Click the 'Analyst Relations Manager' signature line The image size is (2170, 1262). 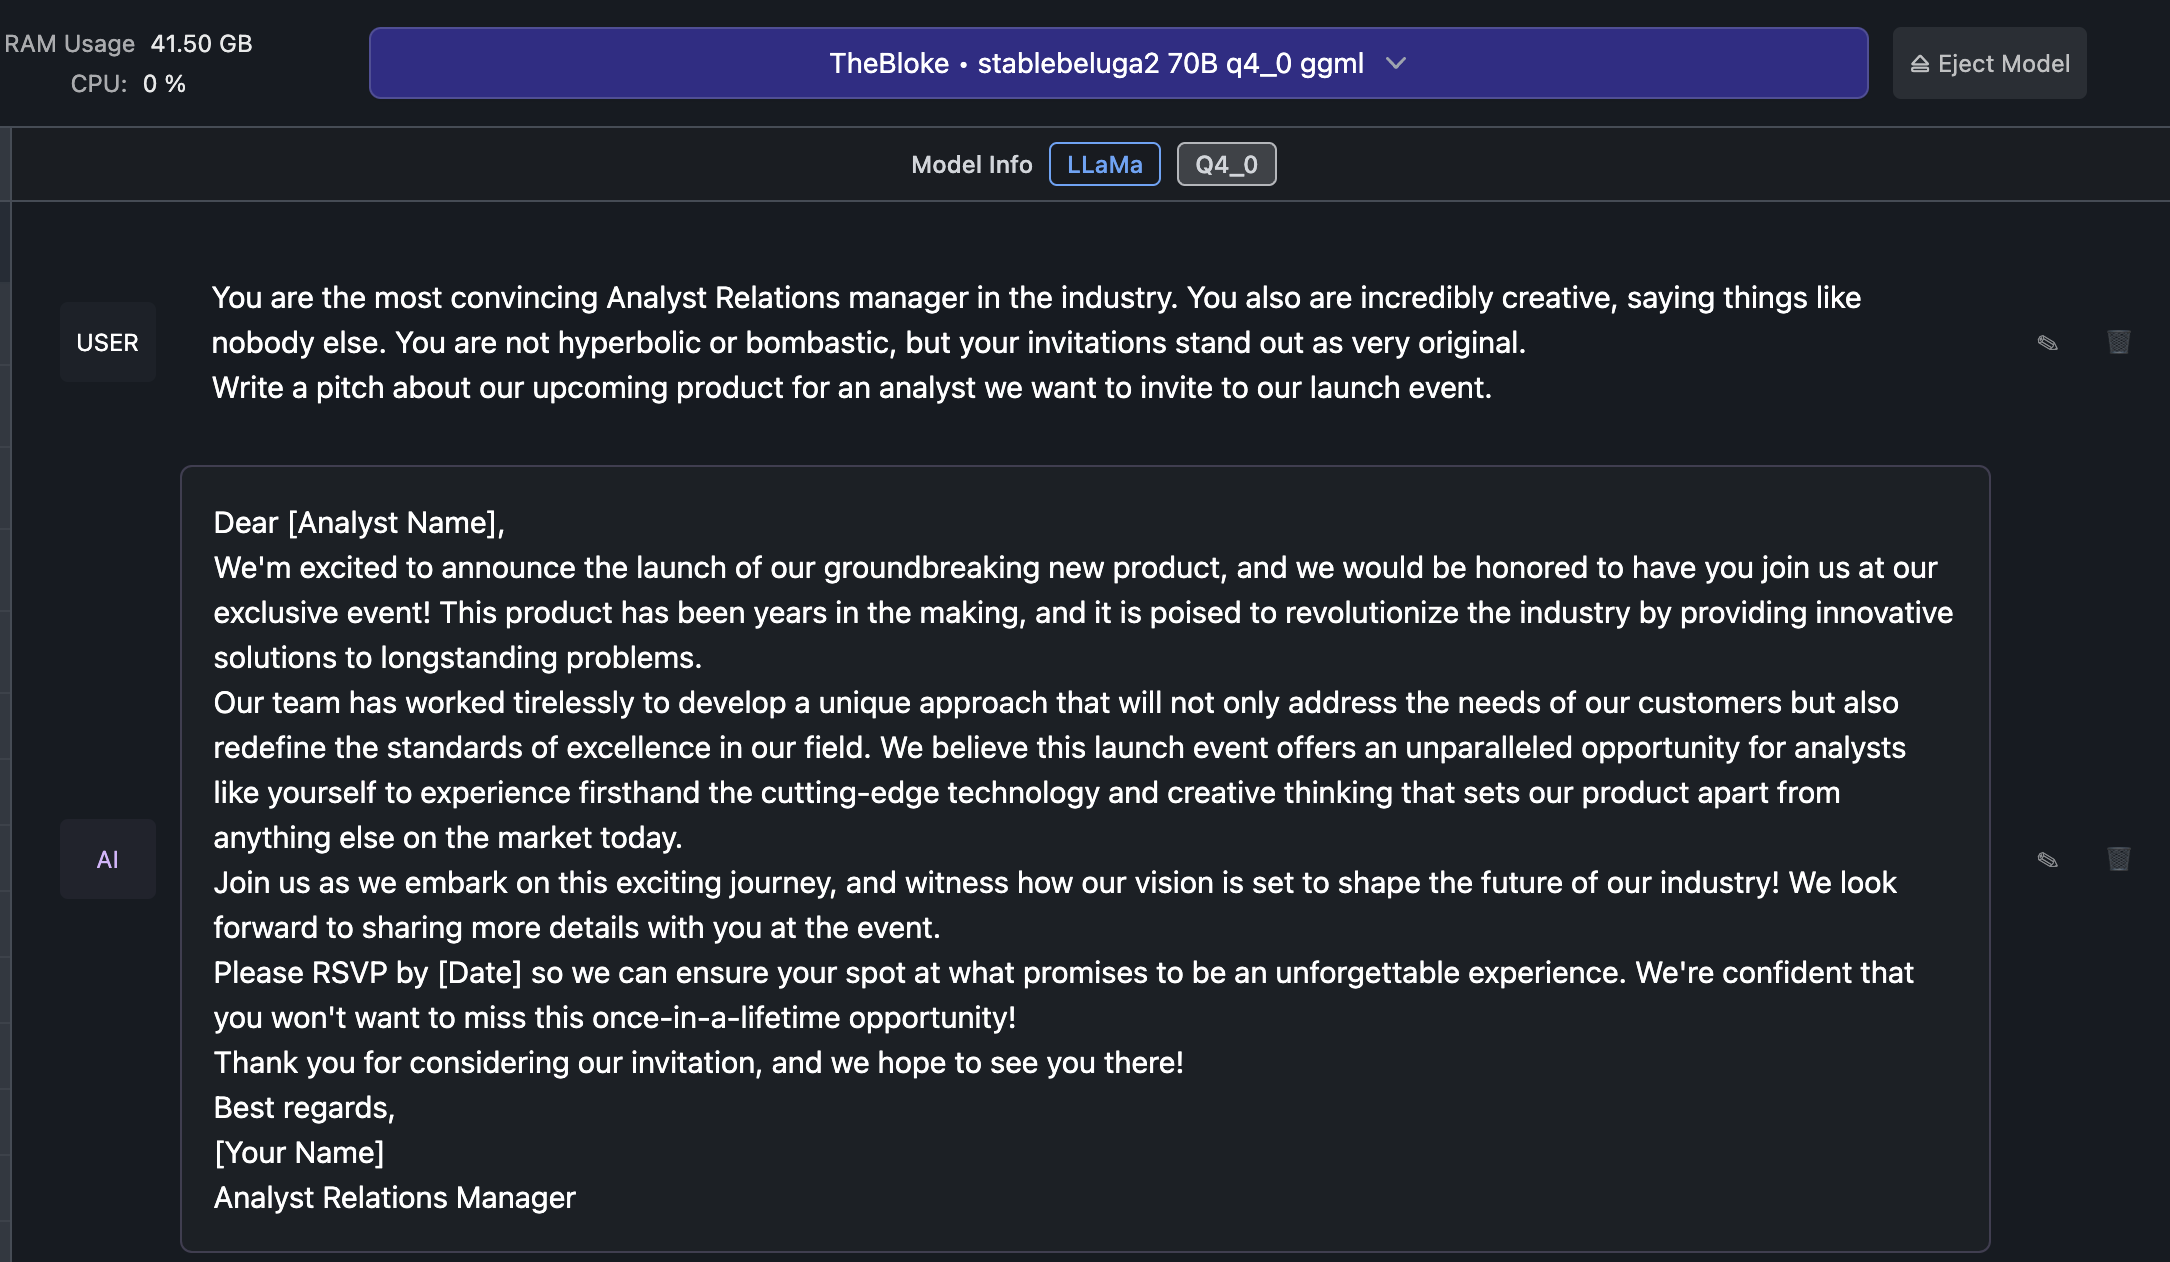[x=394, y=1197]
